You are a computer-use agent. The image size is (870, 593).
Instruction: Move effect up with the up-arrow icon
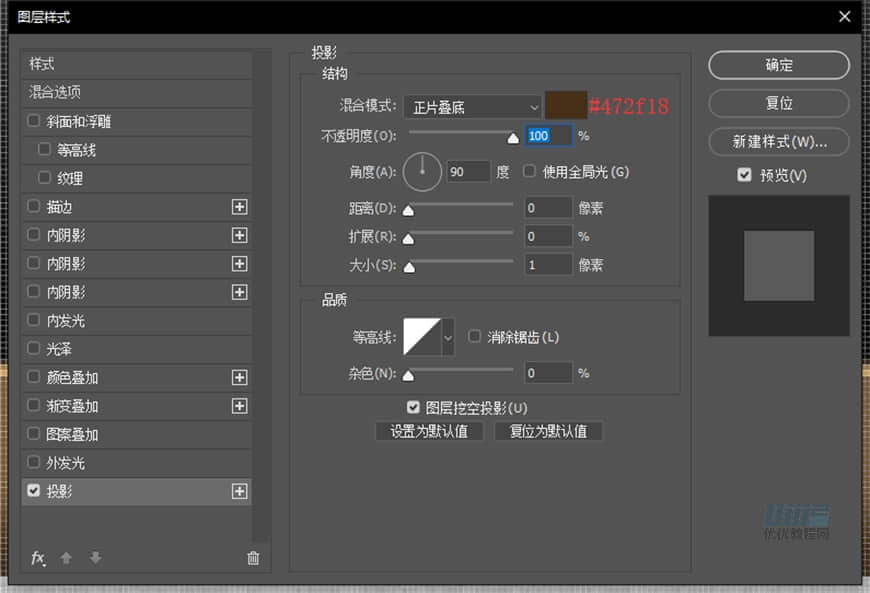(66, 558)
